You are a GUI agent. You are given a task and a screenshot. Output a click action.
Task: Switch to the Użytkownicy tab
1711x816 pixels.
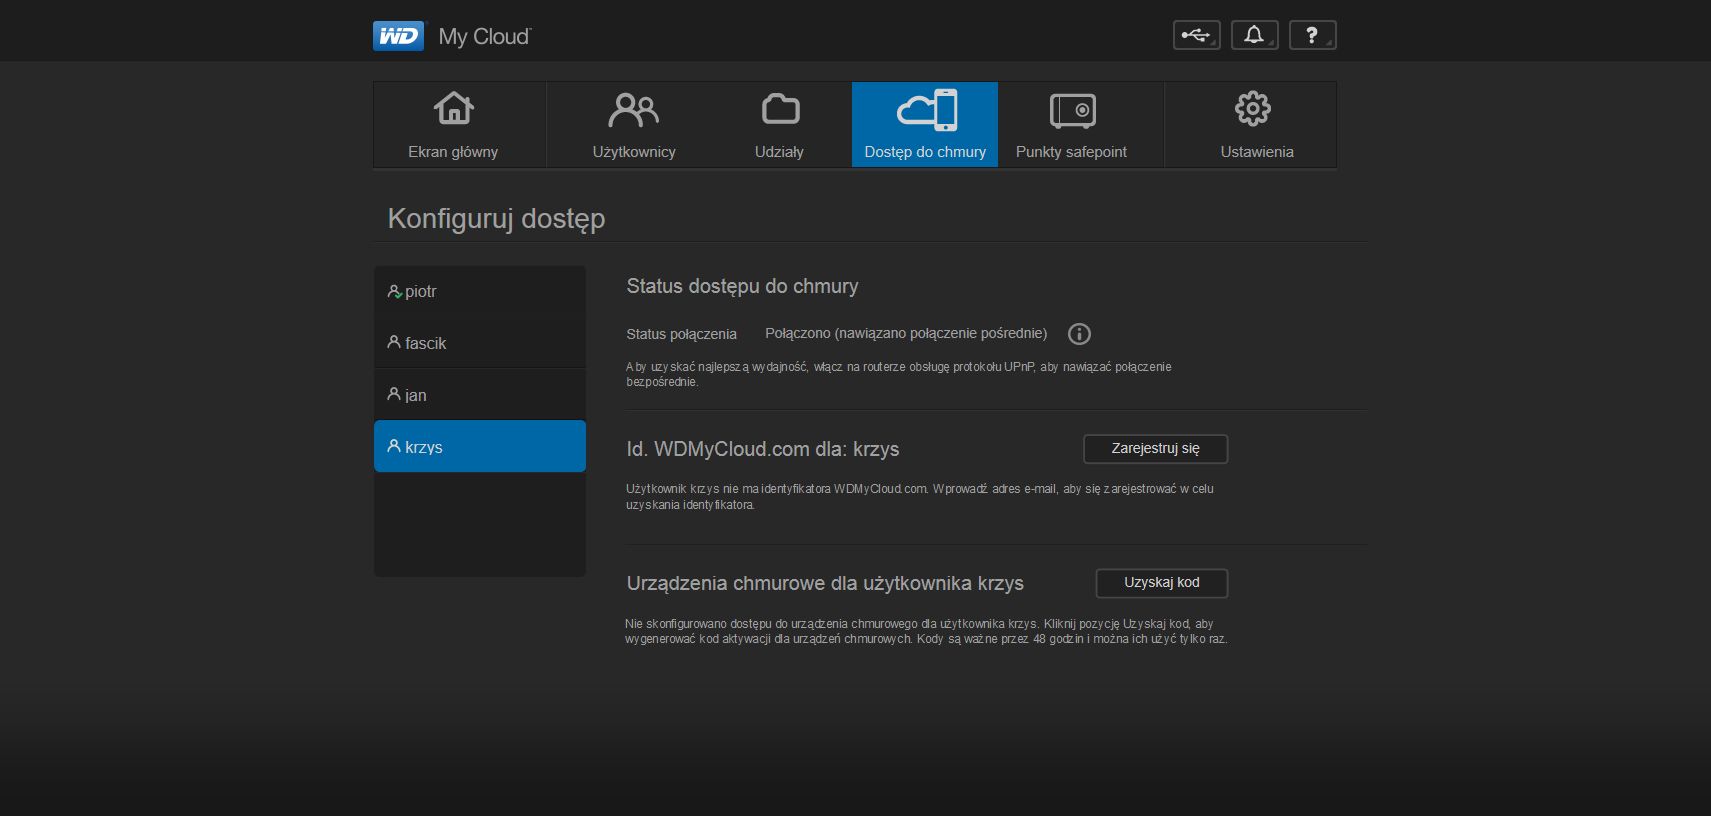[634, 124]
